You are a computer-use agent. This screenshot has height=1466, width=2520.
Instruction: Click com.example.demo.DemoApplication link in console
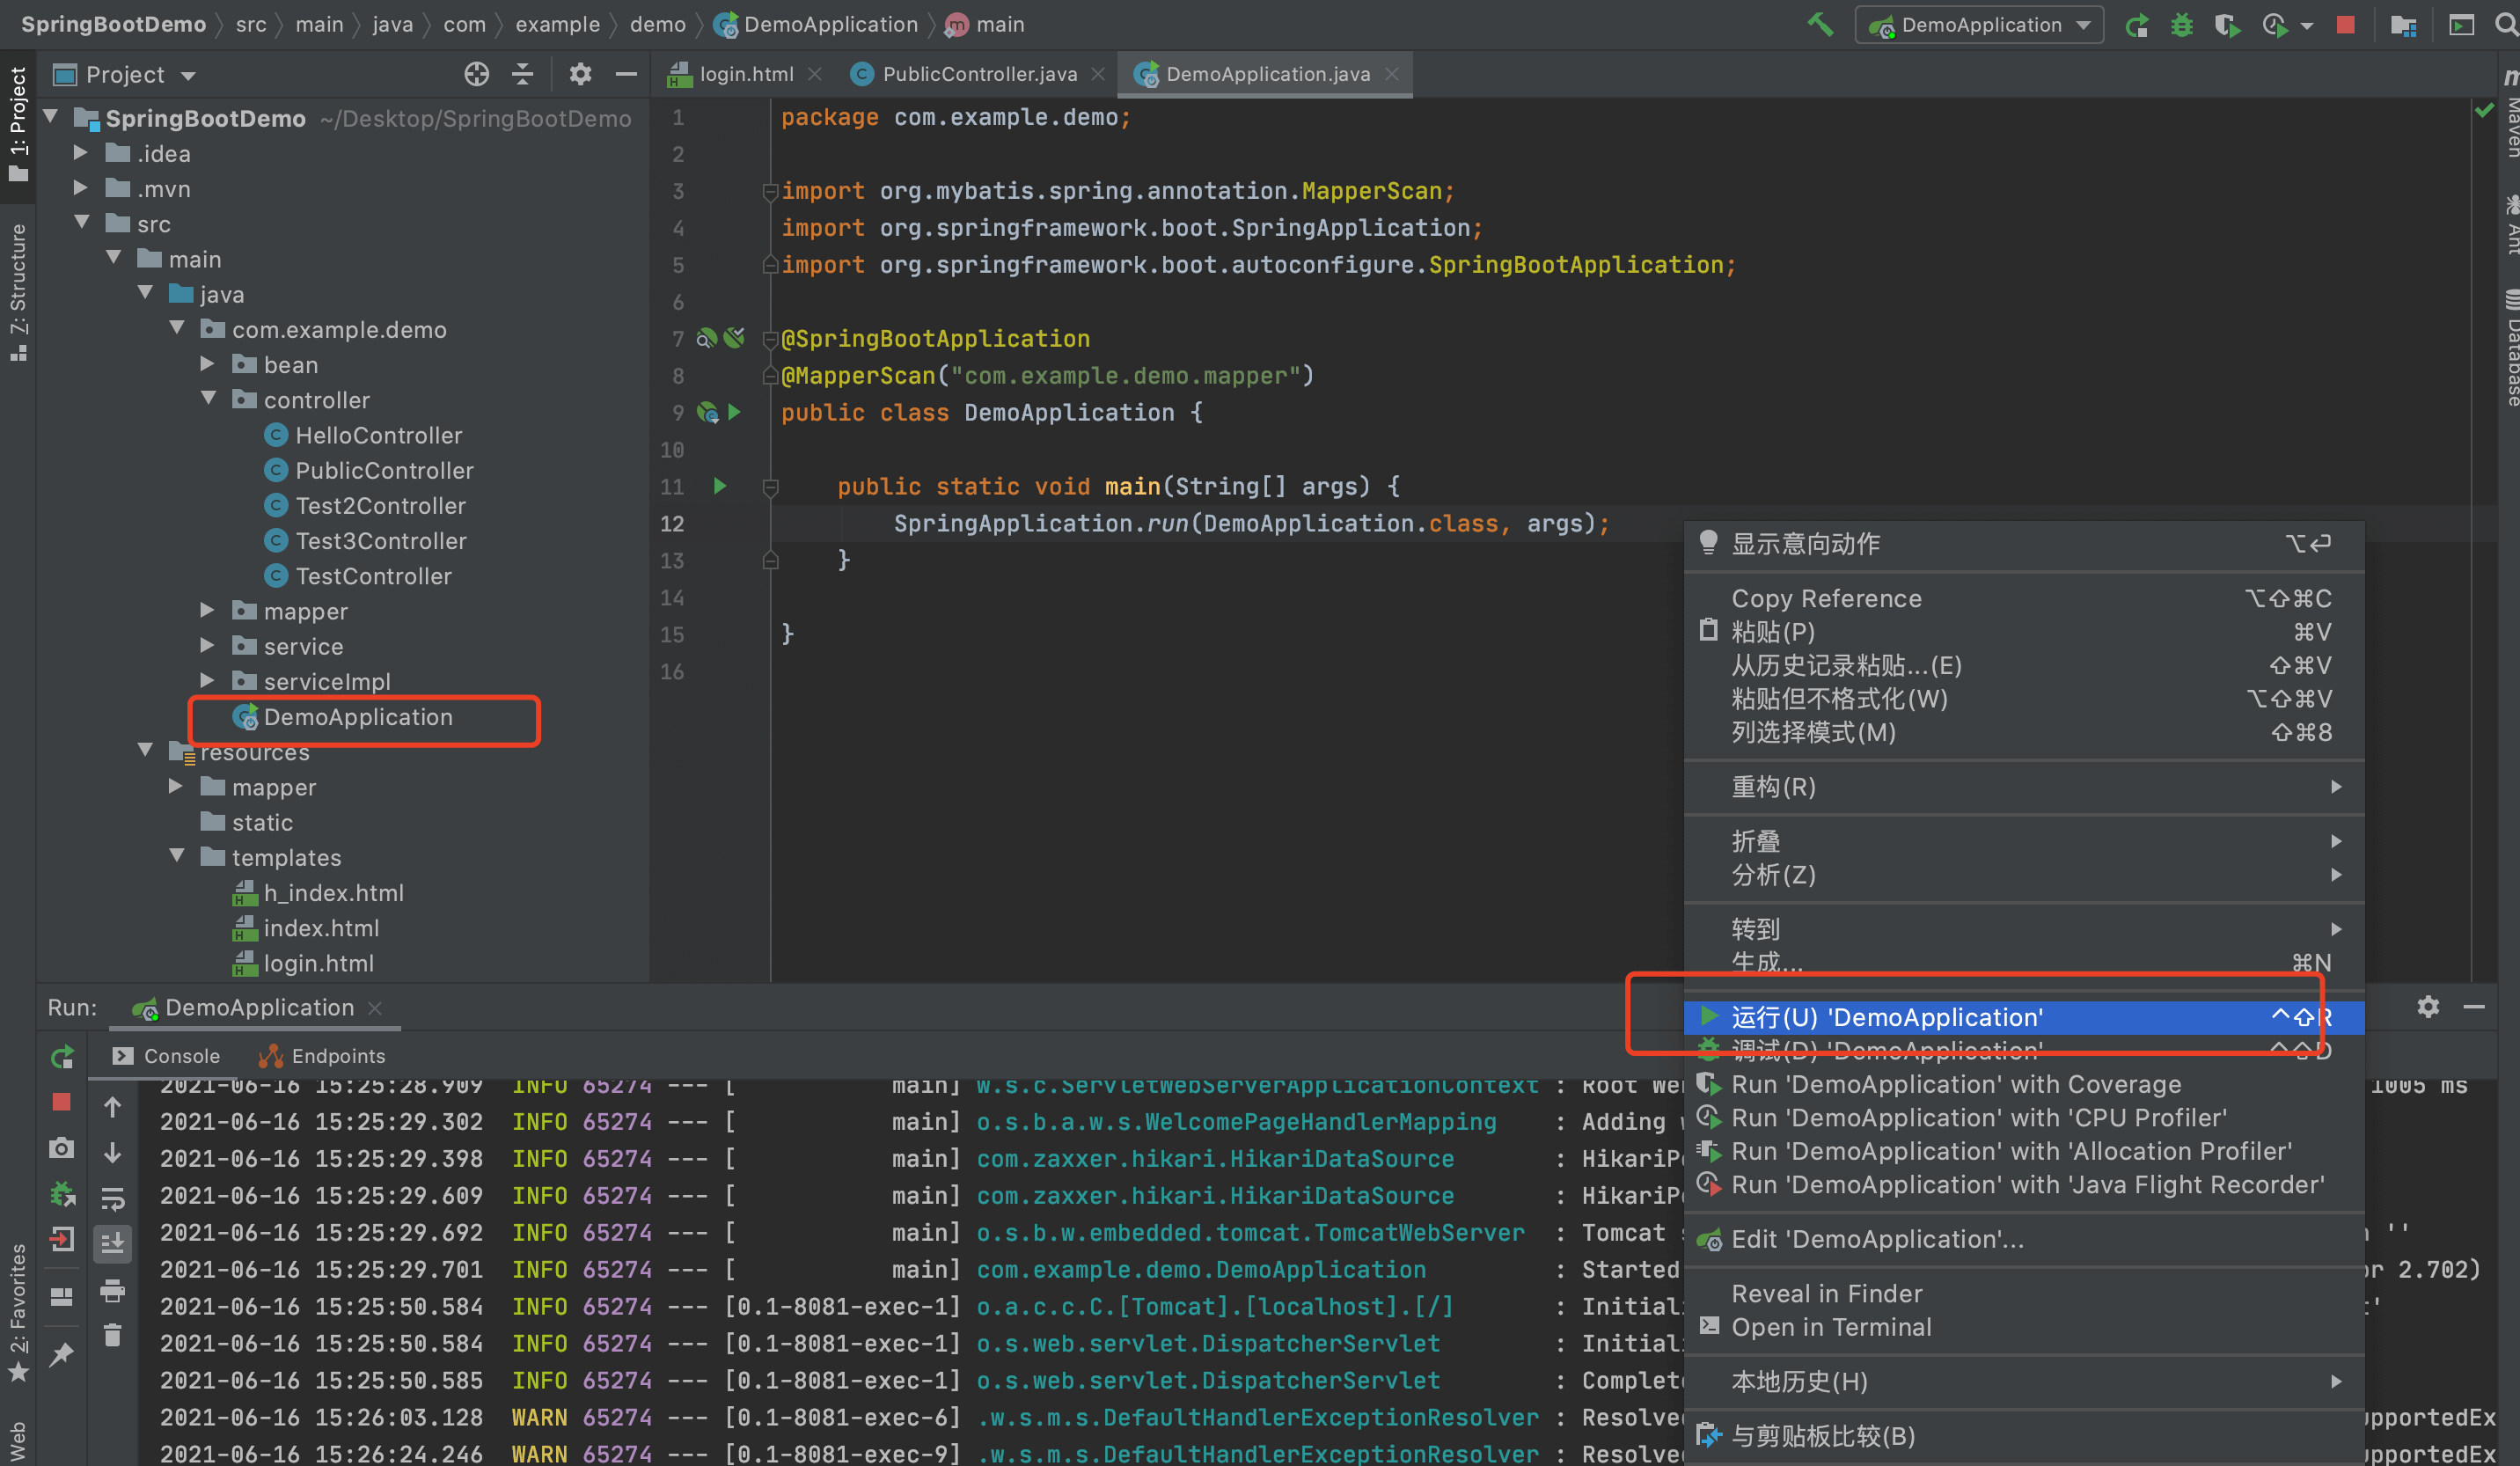1201,1269
